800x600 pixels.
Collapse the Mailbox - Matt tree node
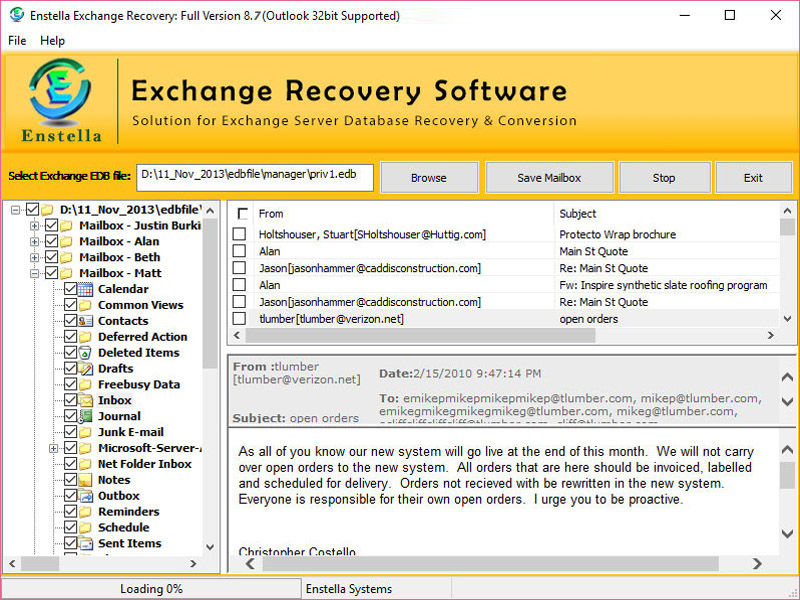click(35, 273)
